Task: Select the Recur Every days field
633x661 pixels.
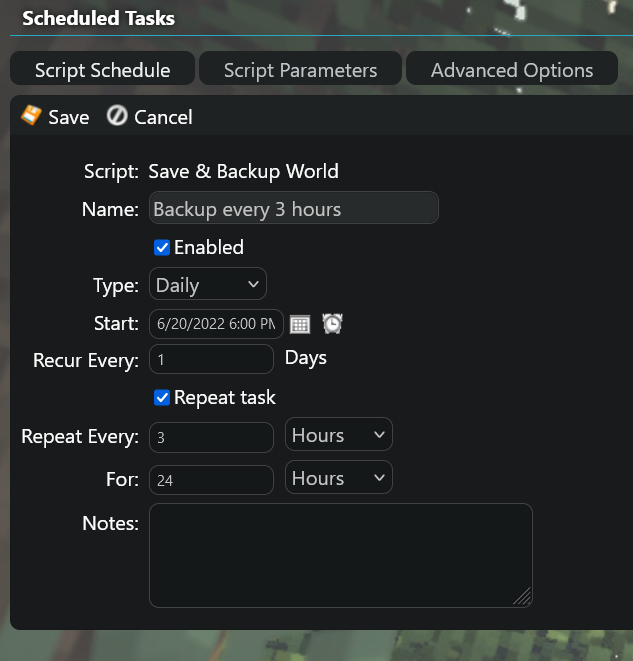Action: (211, 359)
